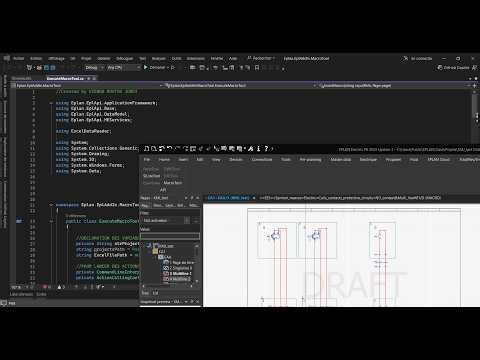480x360 pixels.
Task: Click the Visual Studio logo icon
Action: [7, 58]
